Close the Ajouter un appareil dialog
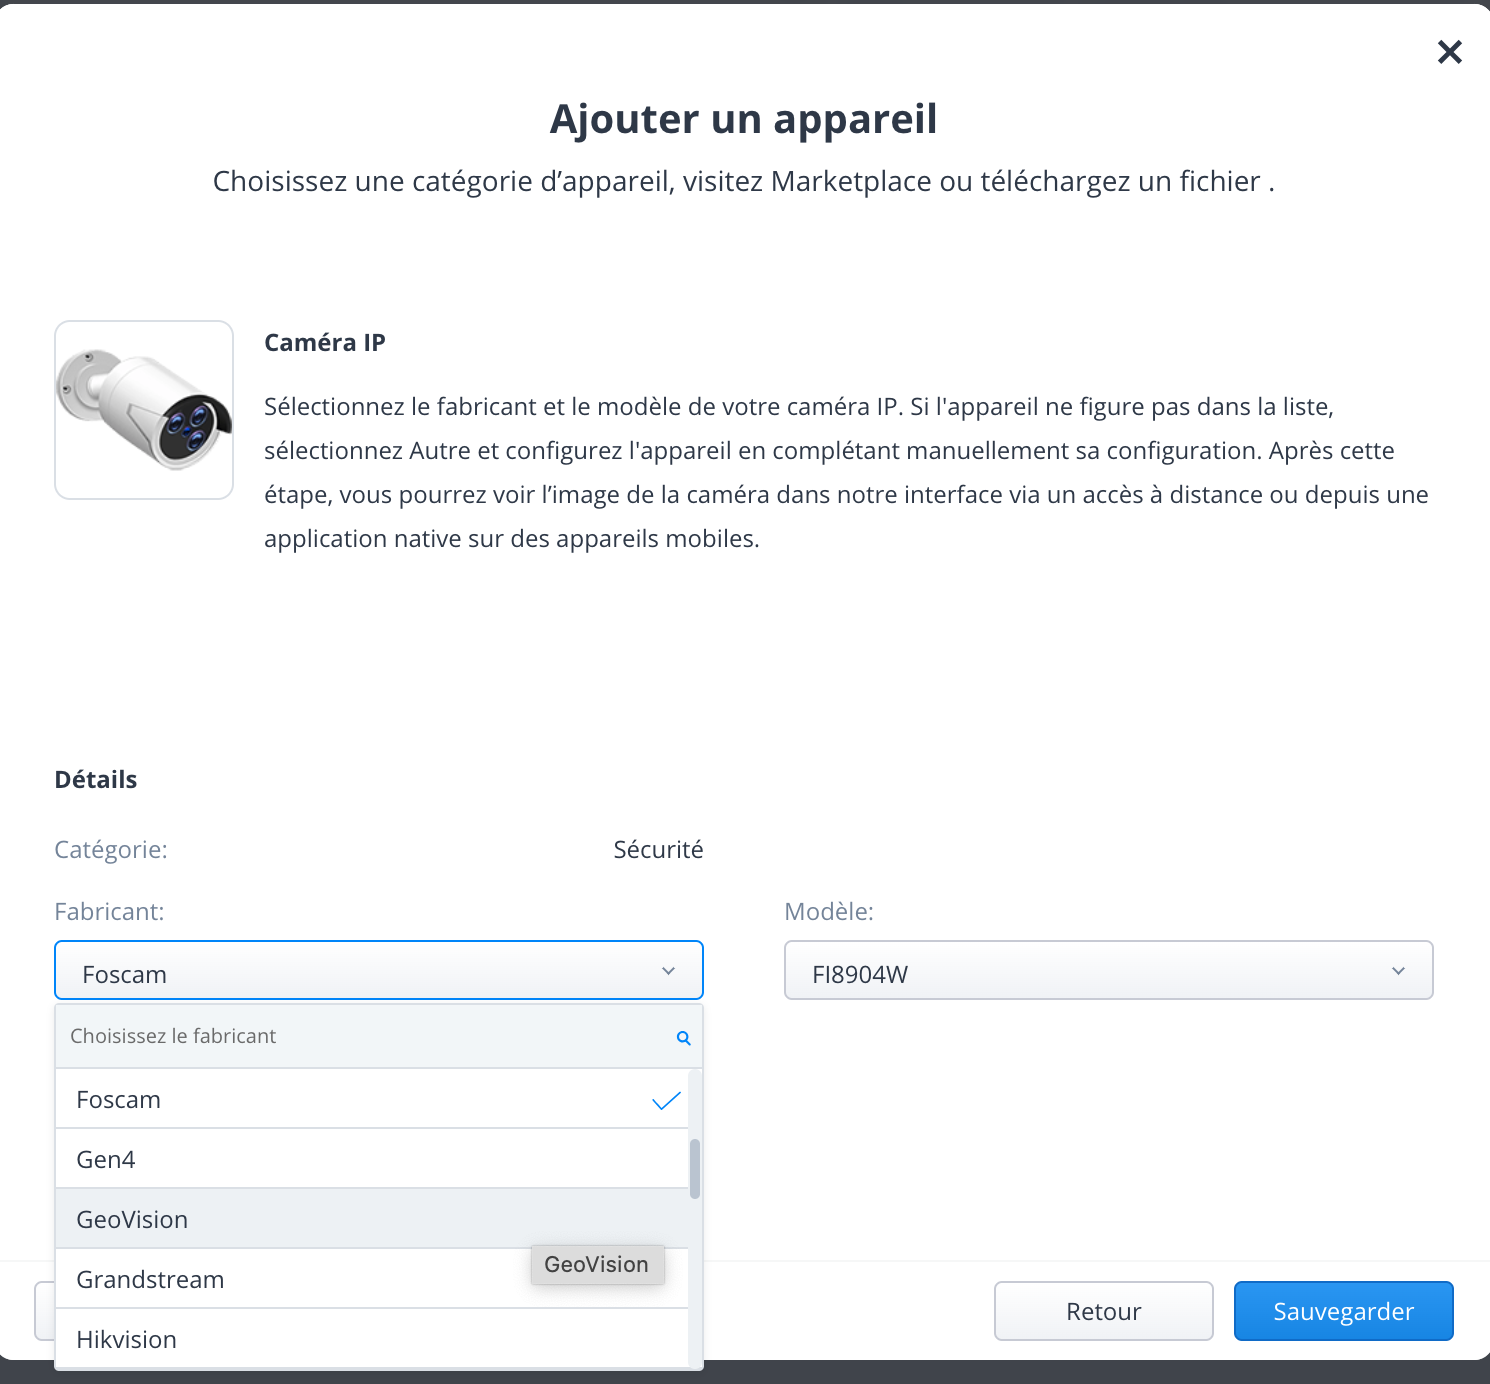1490x1384 pixels. pyautogui.click(x=1449, y=52)
